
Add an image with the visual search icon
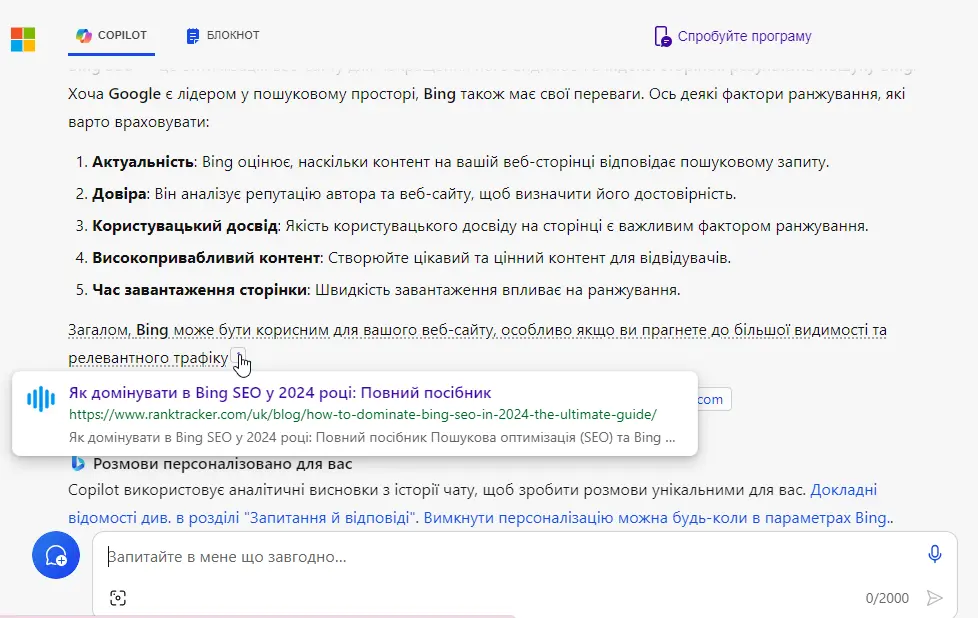pos(118,598)
